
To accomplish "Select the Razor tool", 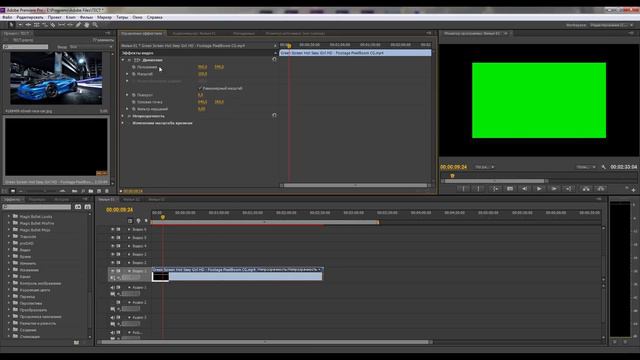I will tap(53, 25).
